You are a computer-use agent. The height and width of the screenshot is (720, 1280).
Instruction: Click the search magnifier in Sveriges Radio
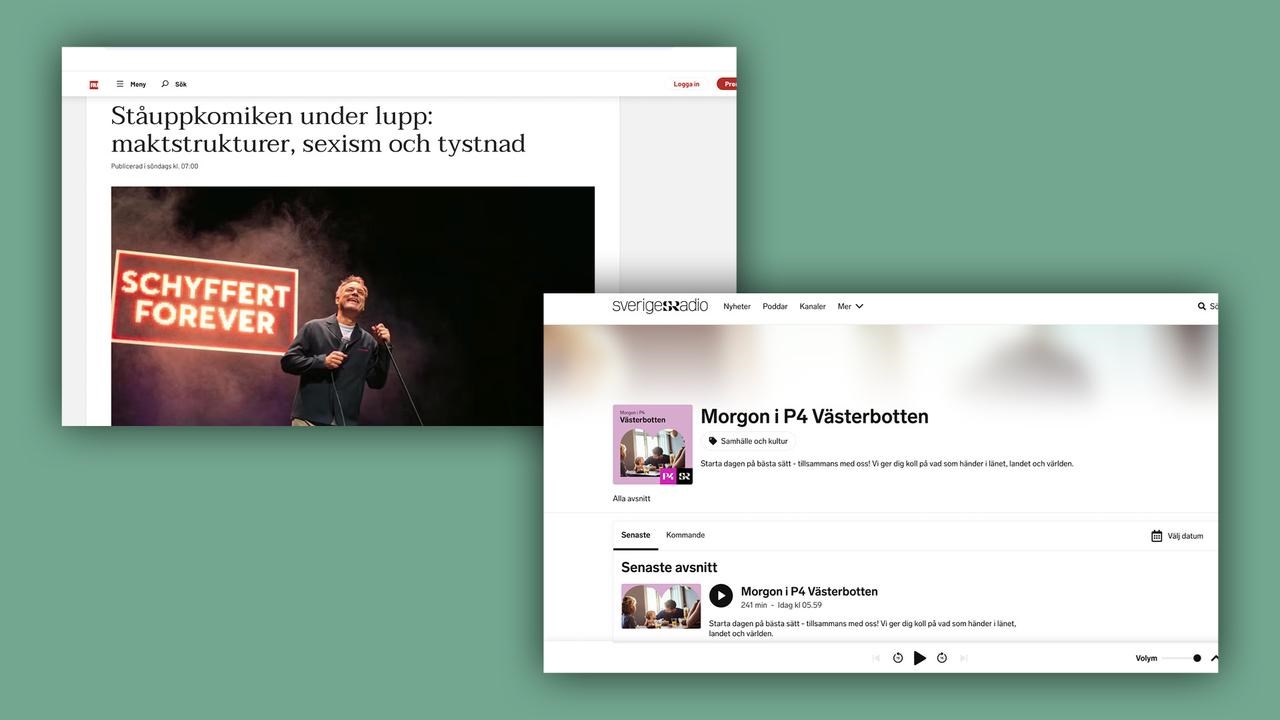(1202, 306)
